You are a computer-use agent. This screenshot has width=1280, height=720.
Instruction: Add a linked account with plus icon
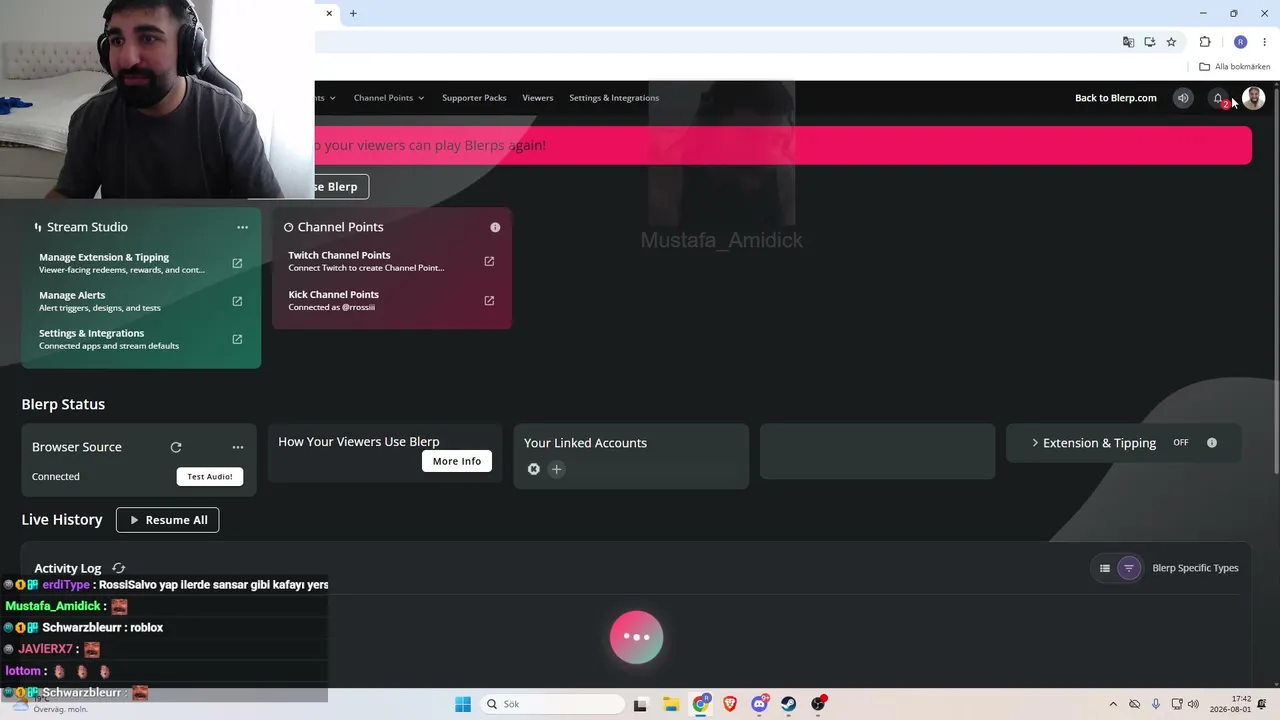coord(557,469)
